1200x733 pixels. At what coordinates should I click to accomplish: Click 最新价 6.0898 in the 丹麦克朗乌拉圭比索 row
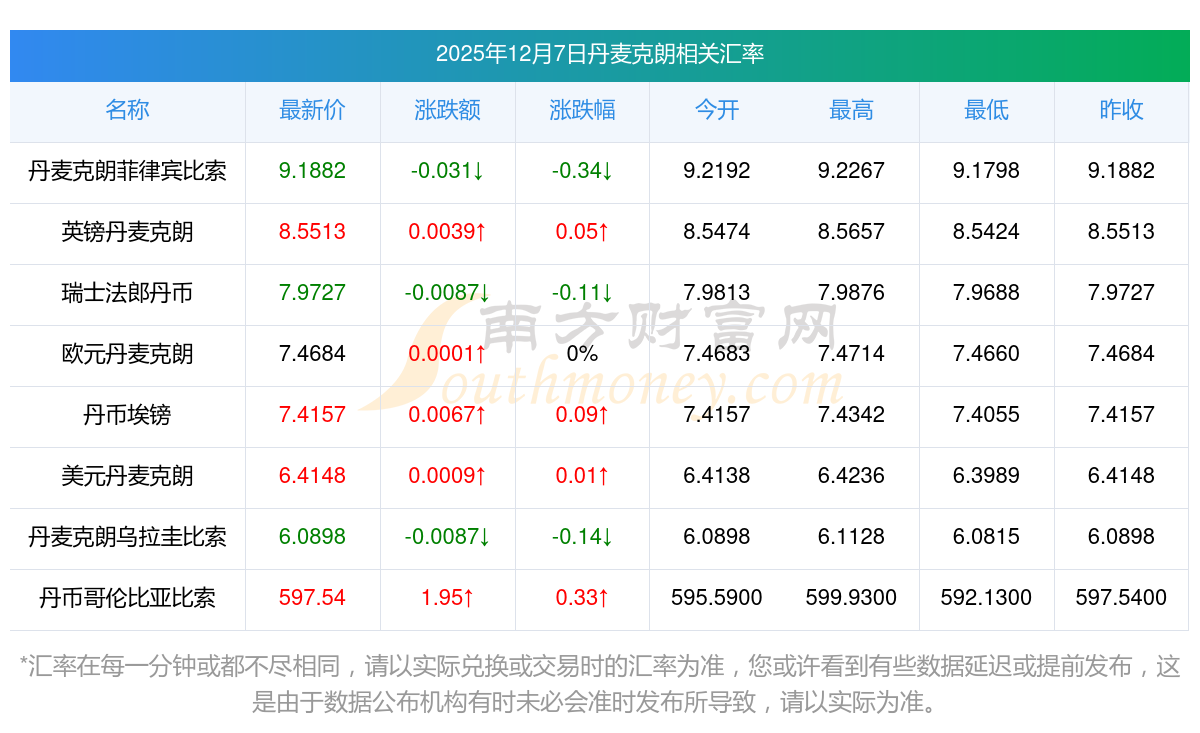pos(312,537)
